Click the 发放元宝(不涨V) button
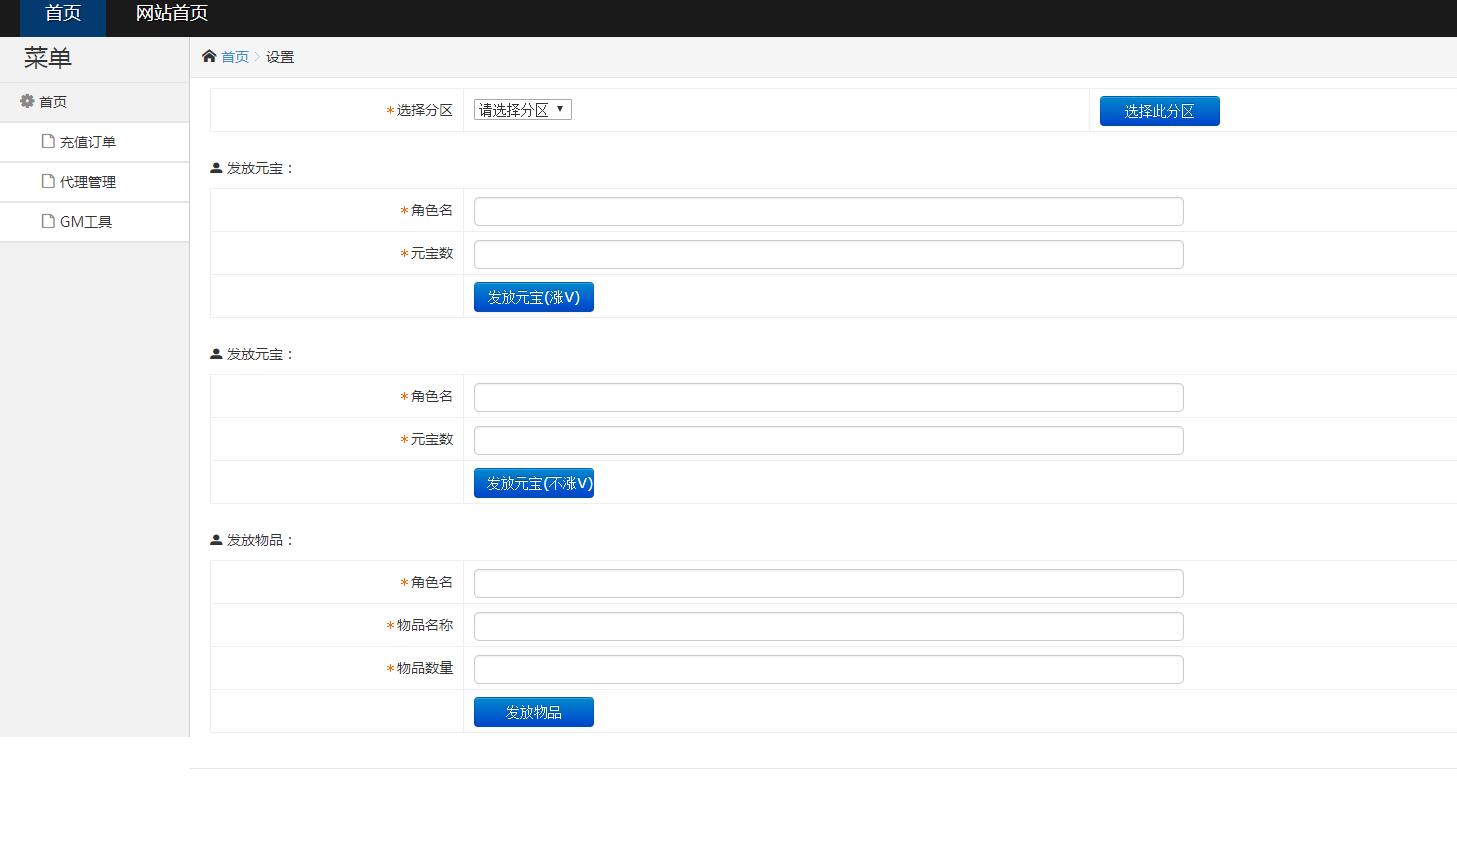Viewport: 1457px width, 855px height. [x=533, y=483]
